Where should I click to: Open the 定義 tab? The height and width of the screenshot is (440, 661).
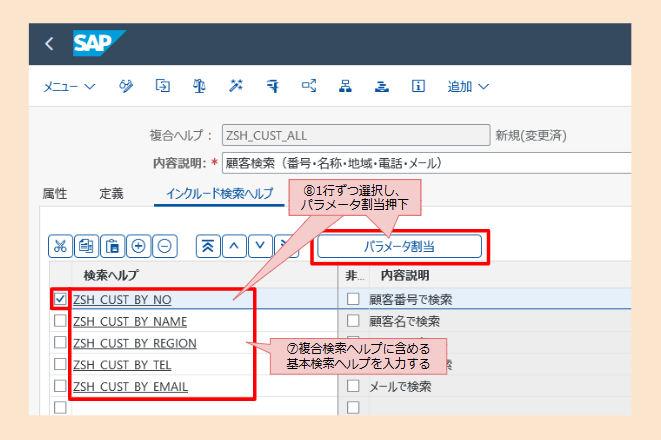point(112,193)
